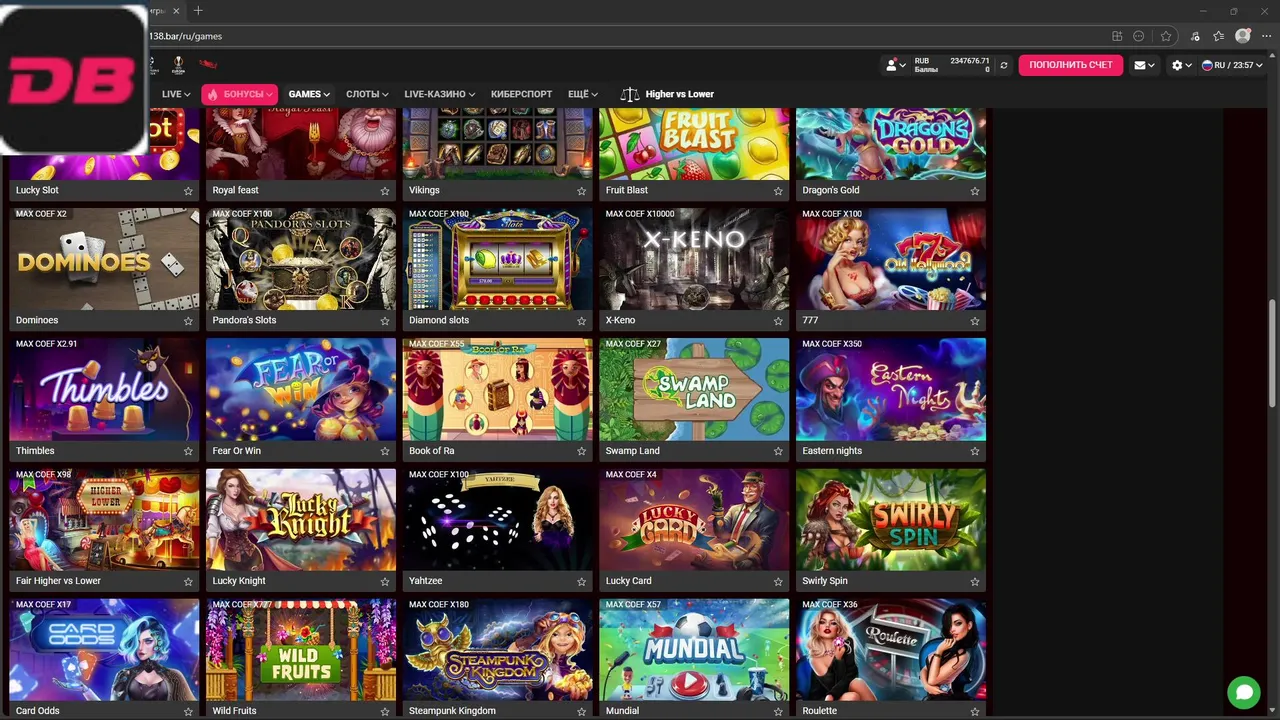Favorite the Diamond slots game star

click(581, 321)
